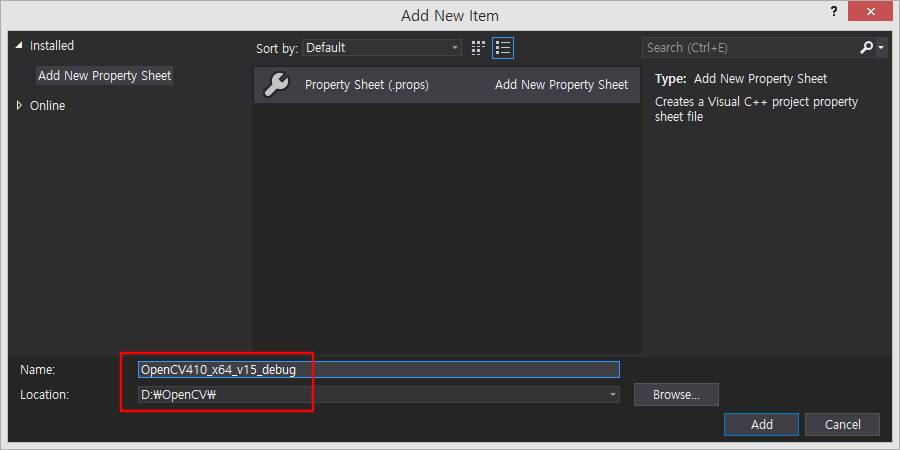Switch to small icons grid view
The width and height of the screenshot is (900, 450).
(478, 47)
